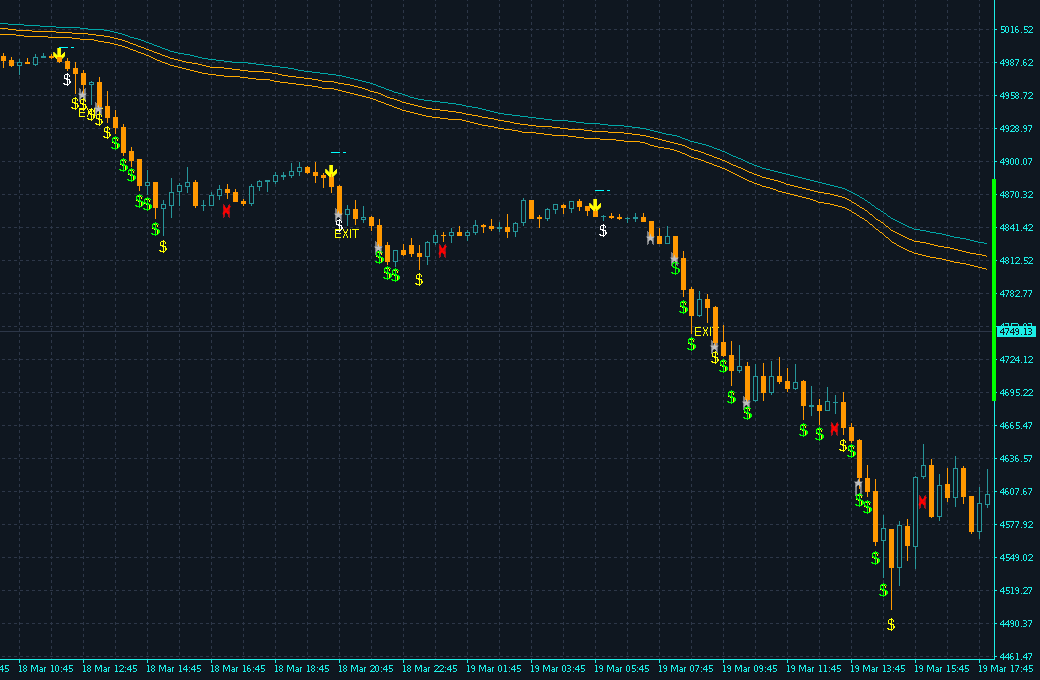Screen dimensions: 1040x680
Task: Click the small teal dash above the 05:45 sell arrow
Action: coord(602,191)
